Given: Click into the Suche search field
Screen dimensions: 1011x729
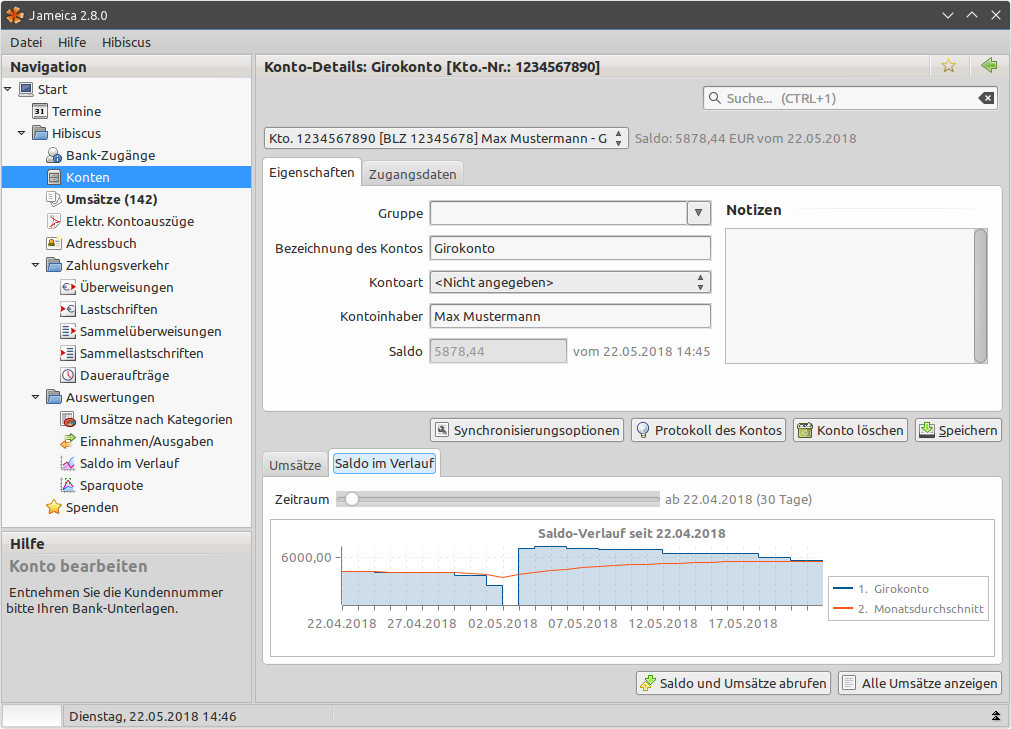Looking at the screenshot, I should 850,98.
